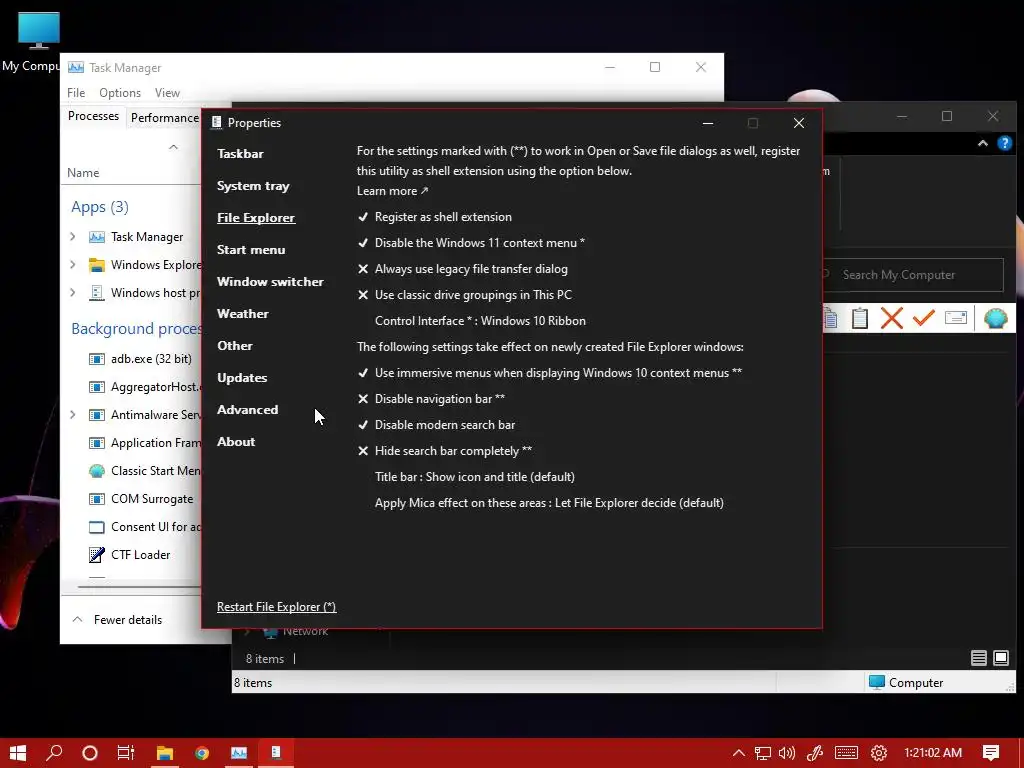
Task: Open the Window switcher section
Action: [x=270, y=282]
